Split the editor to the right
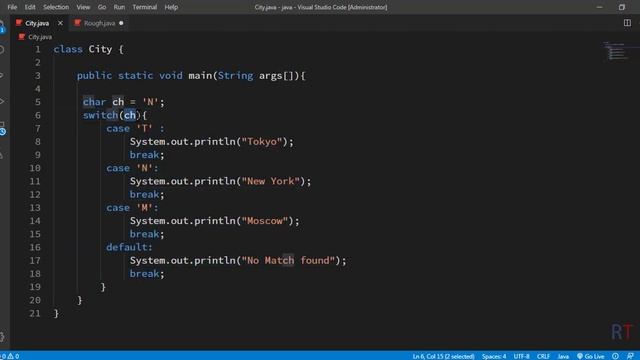The height and width of the screenshot is (360, 640). (x=627, y=23)
